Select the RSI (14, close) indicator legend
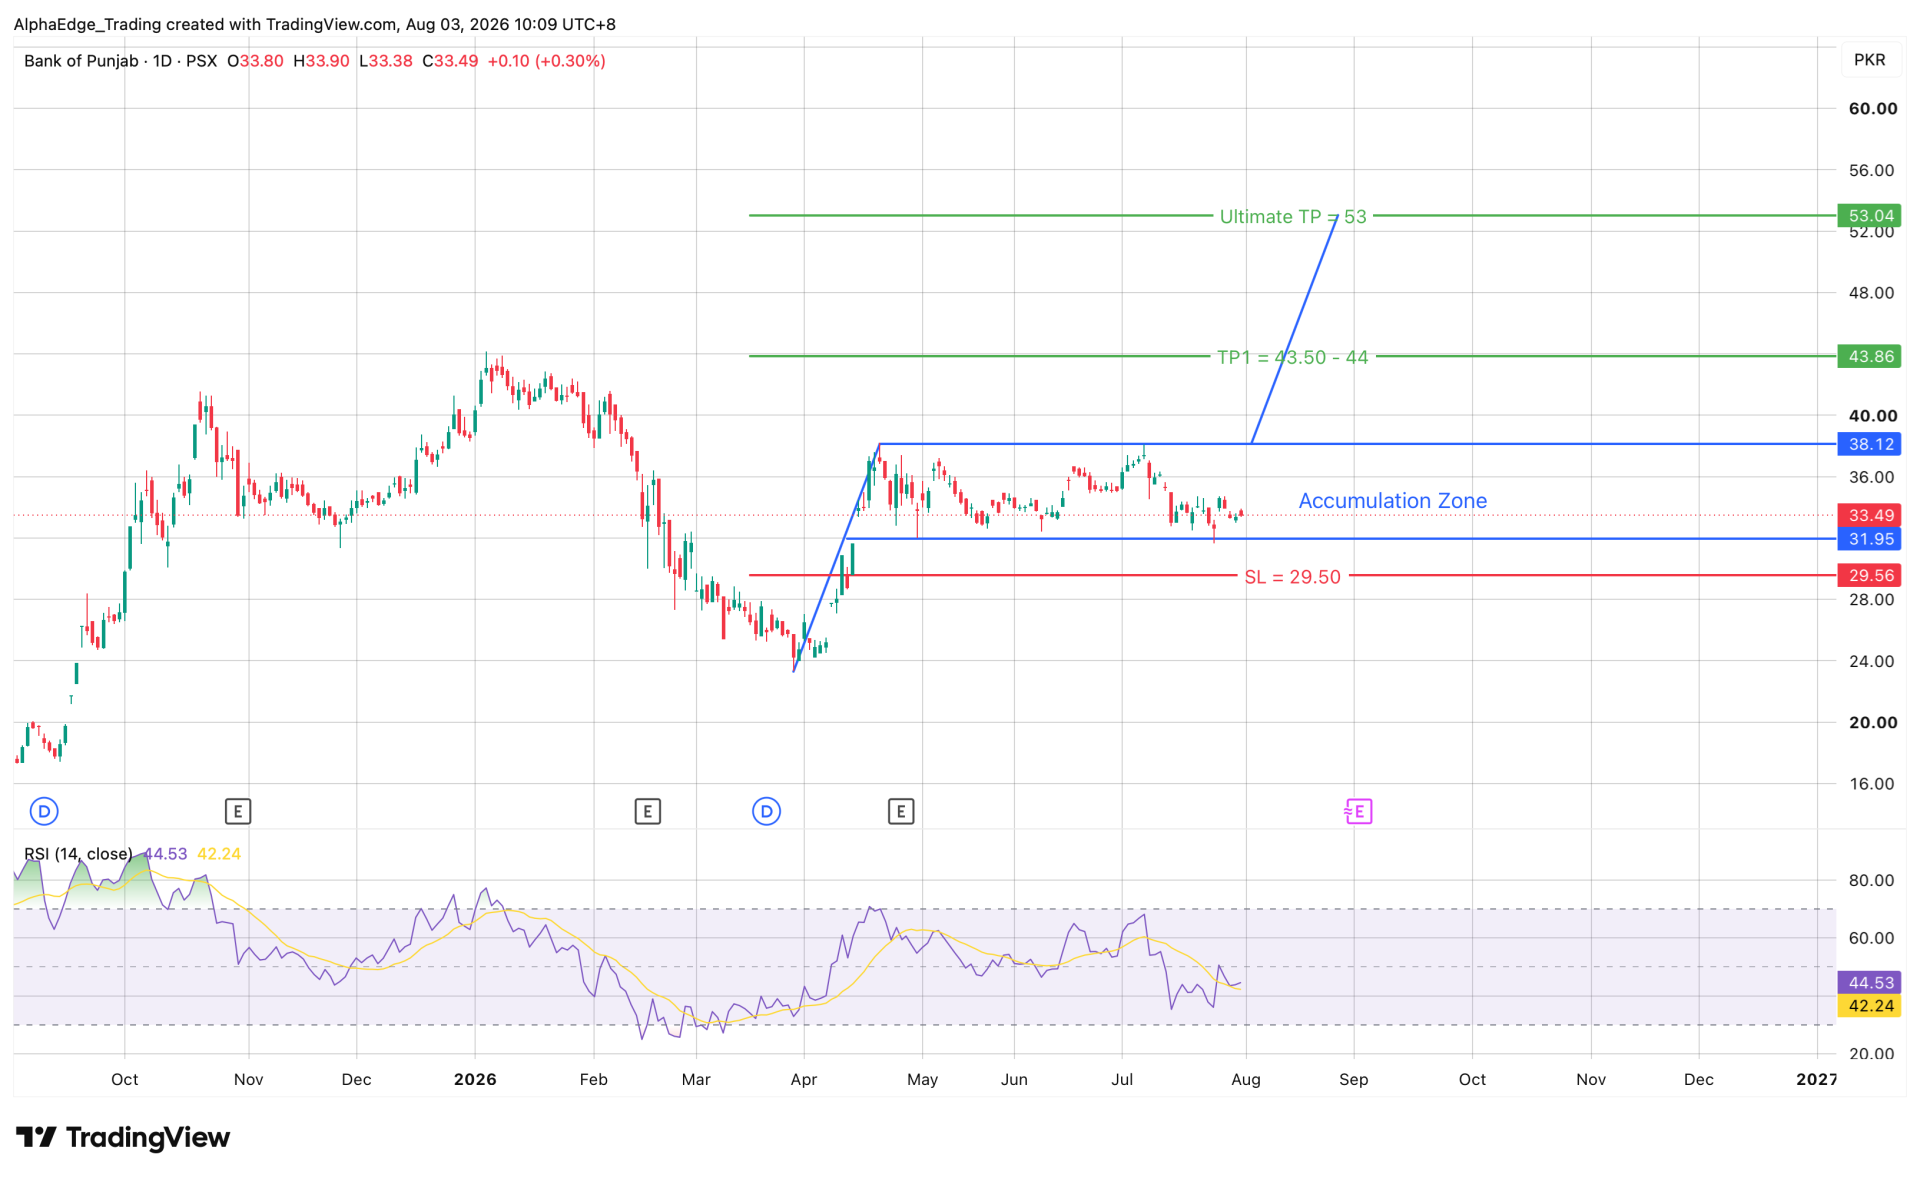1920x1178 pixels. coord(78,854)
